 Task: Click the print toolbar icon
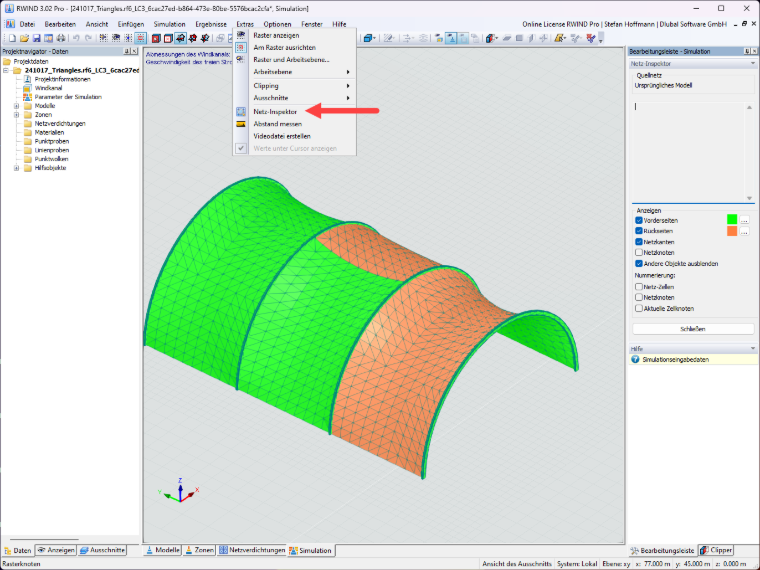coord(61,38)
